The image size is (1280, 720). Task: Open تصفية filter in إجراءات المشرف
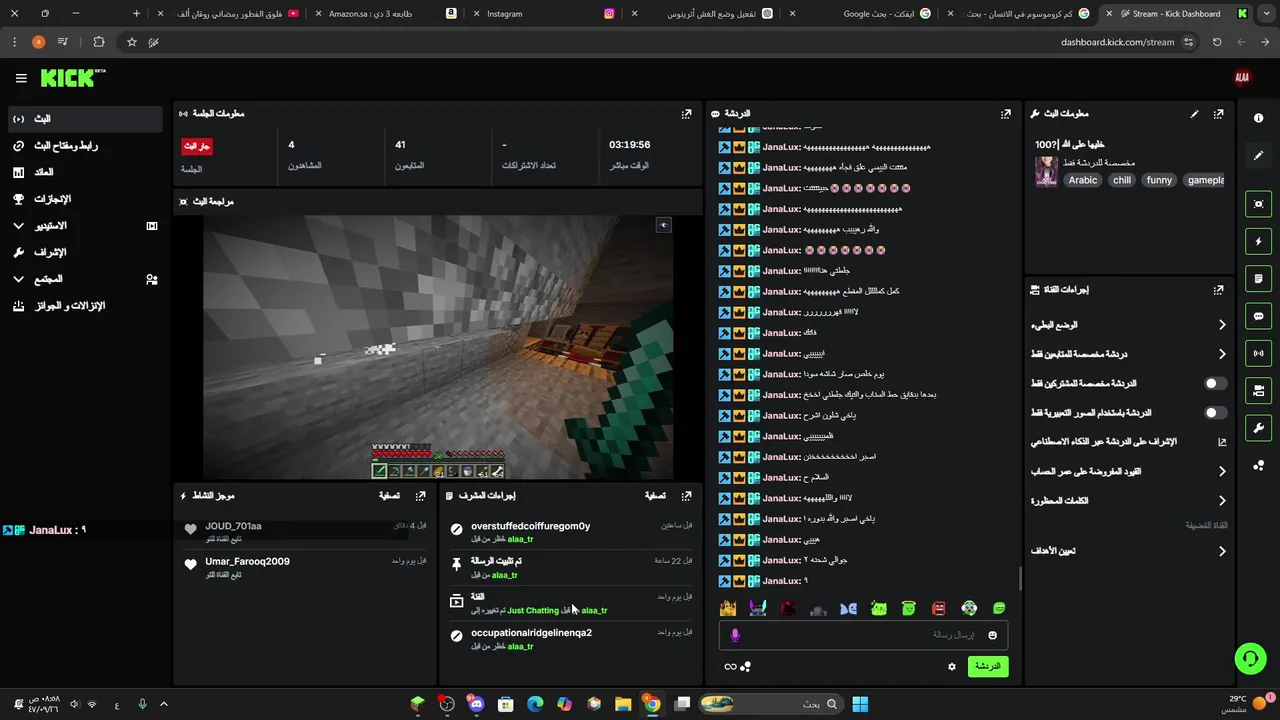tap(655, 495)
